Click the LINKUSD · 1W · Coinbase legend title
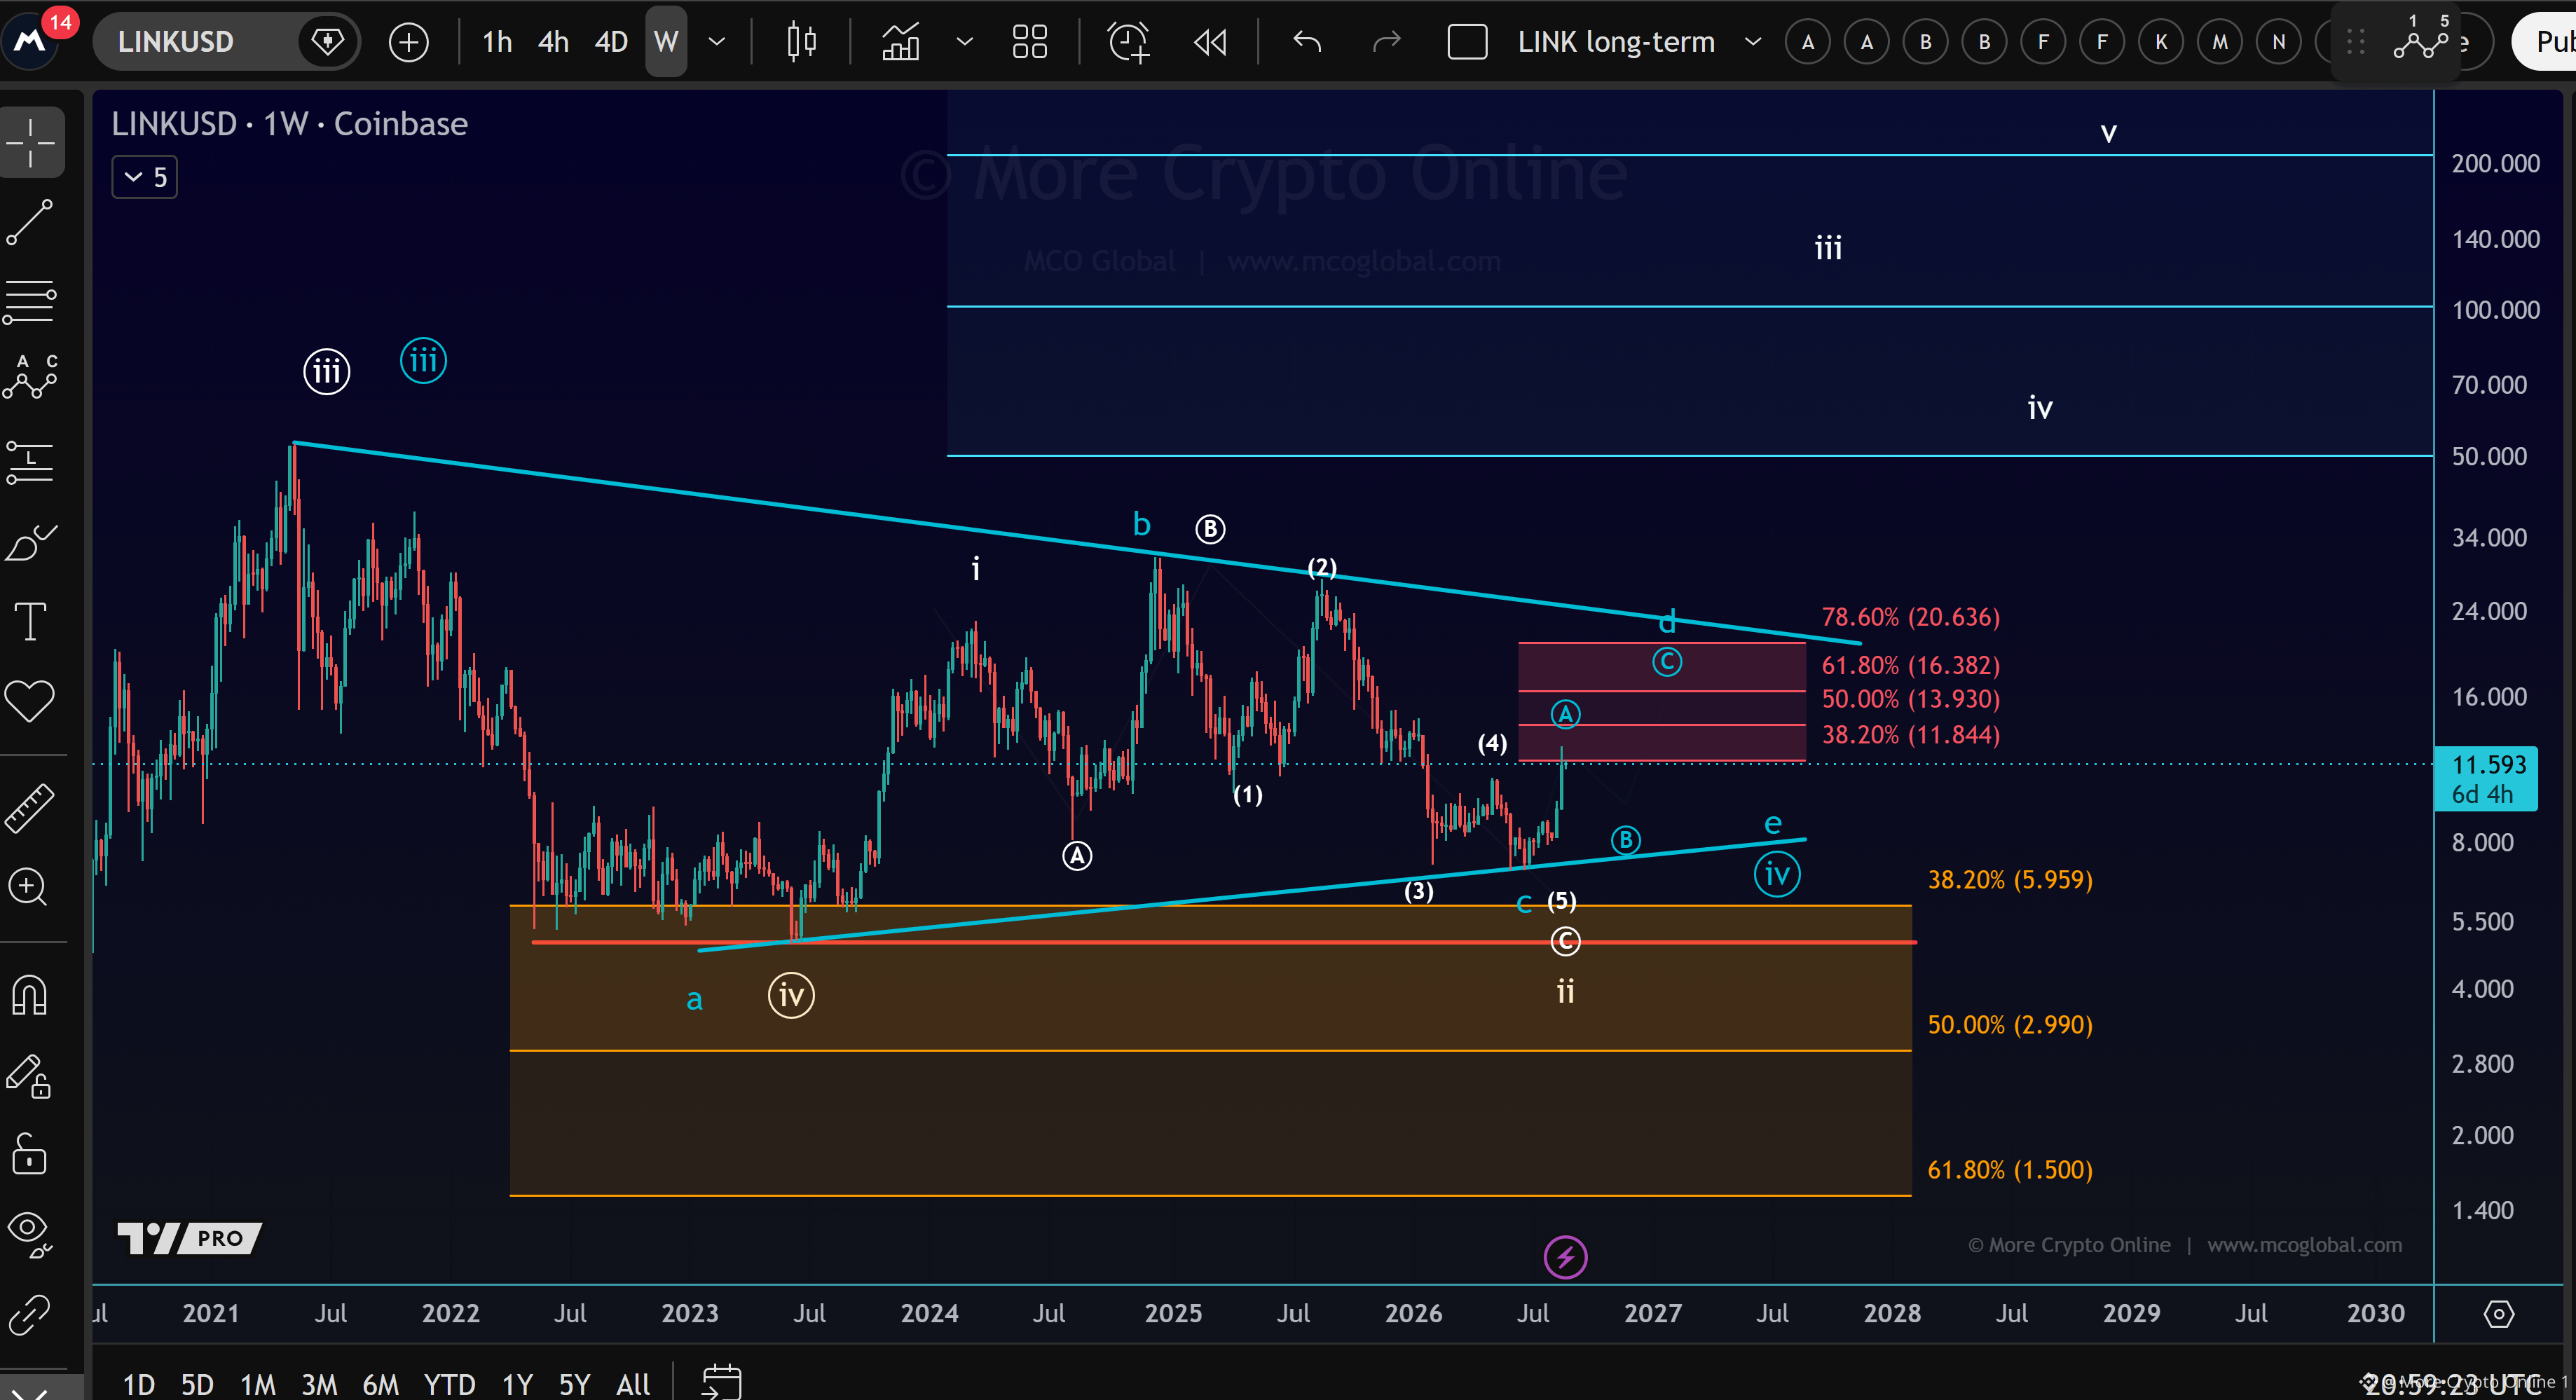Viewport: 2576px width, 1400px height. (x=289, y=124)
